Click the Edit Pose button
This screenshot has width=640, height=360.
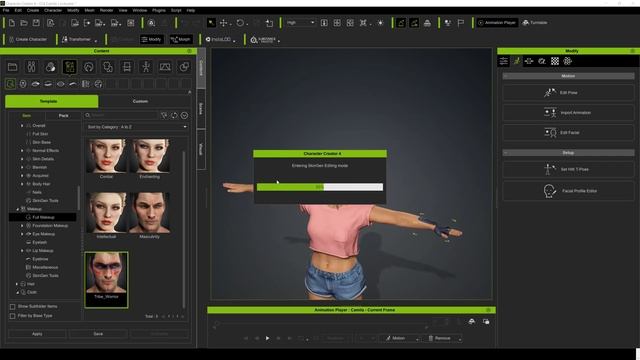(x=568, y=93)
